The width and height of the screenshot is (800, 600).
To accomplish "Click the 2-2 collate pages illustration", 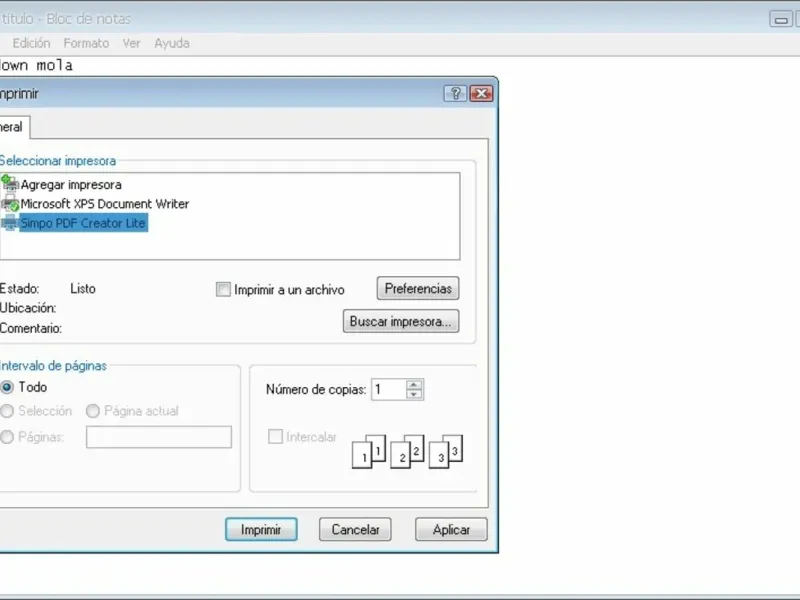I will (407, 451).
